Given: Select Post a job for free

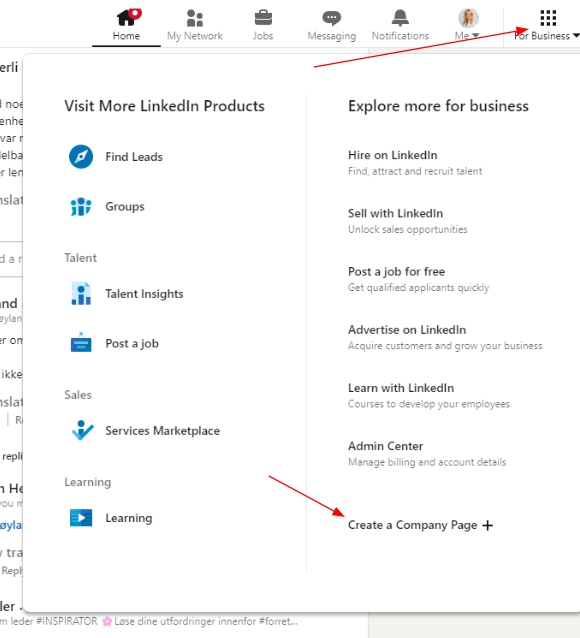Looking at the screenshot, I should tap(396, 271).
